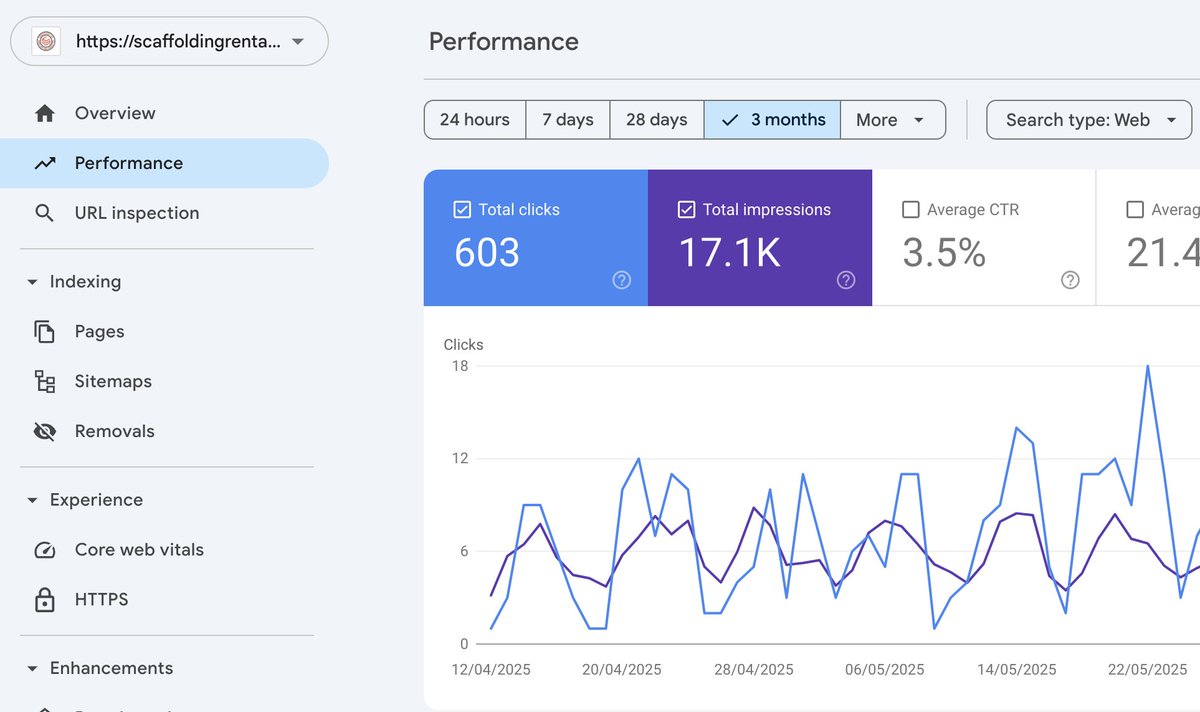Select the Removals crossed-eye icon
1200x712 pixels.
44,431
